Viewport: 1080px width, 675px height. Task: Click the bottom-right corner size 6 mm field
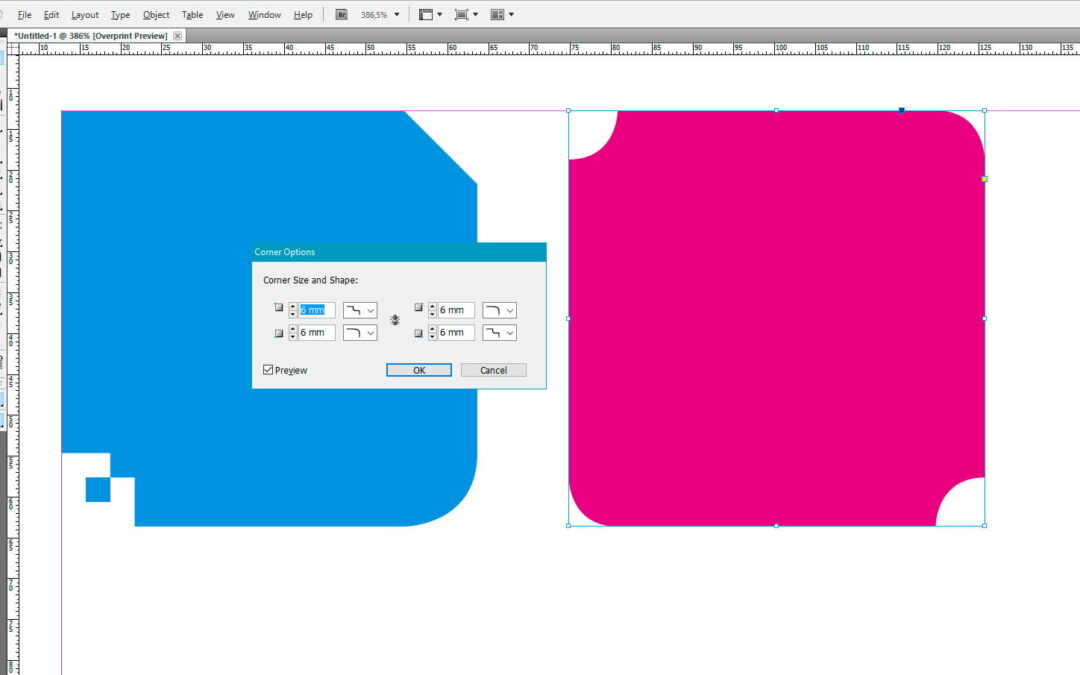pos(455,332)
